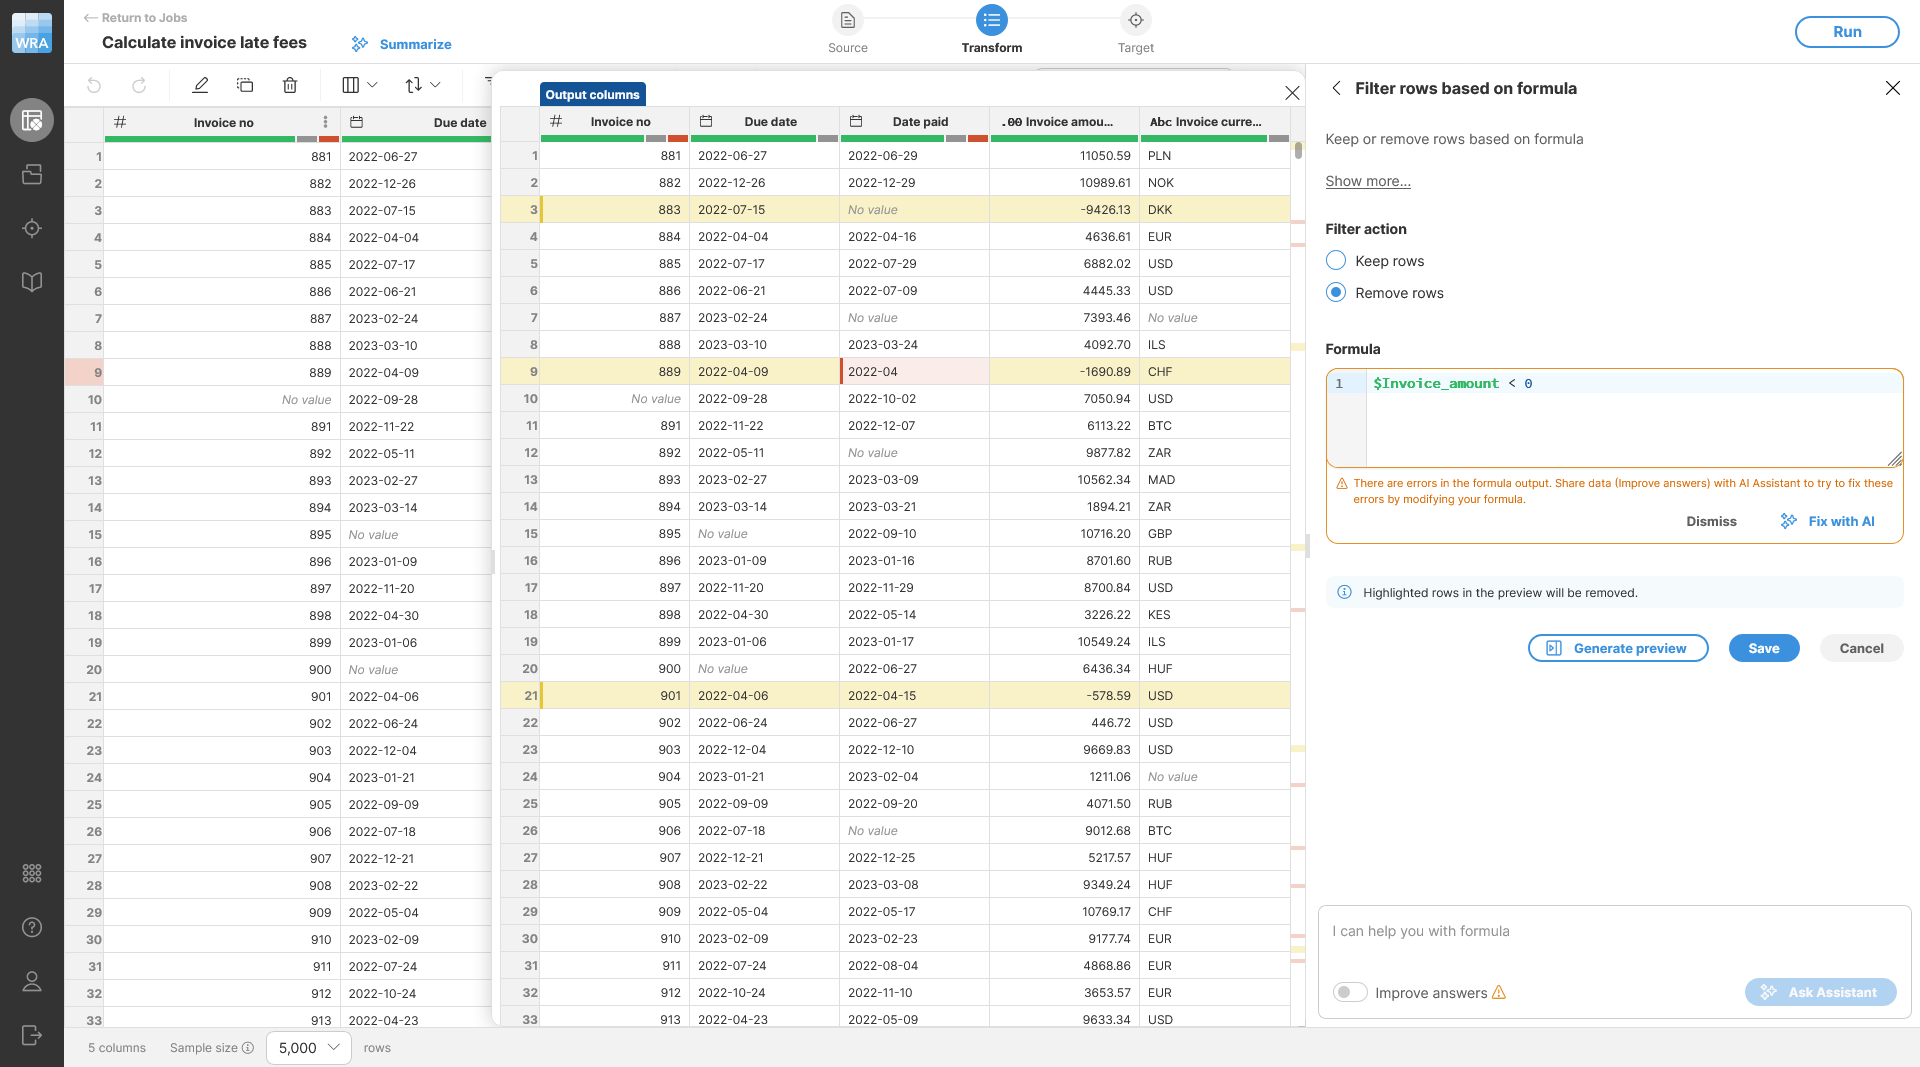
Task: Open the user profile sidebar icon
Action: tap(32, 981)
